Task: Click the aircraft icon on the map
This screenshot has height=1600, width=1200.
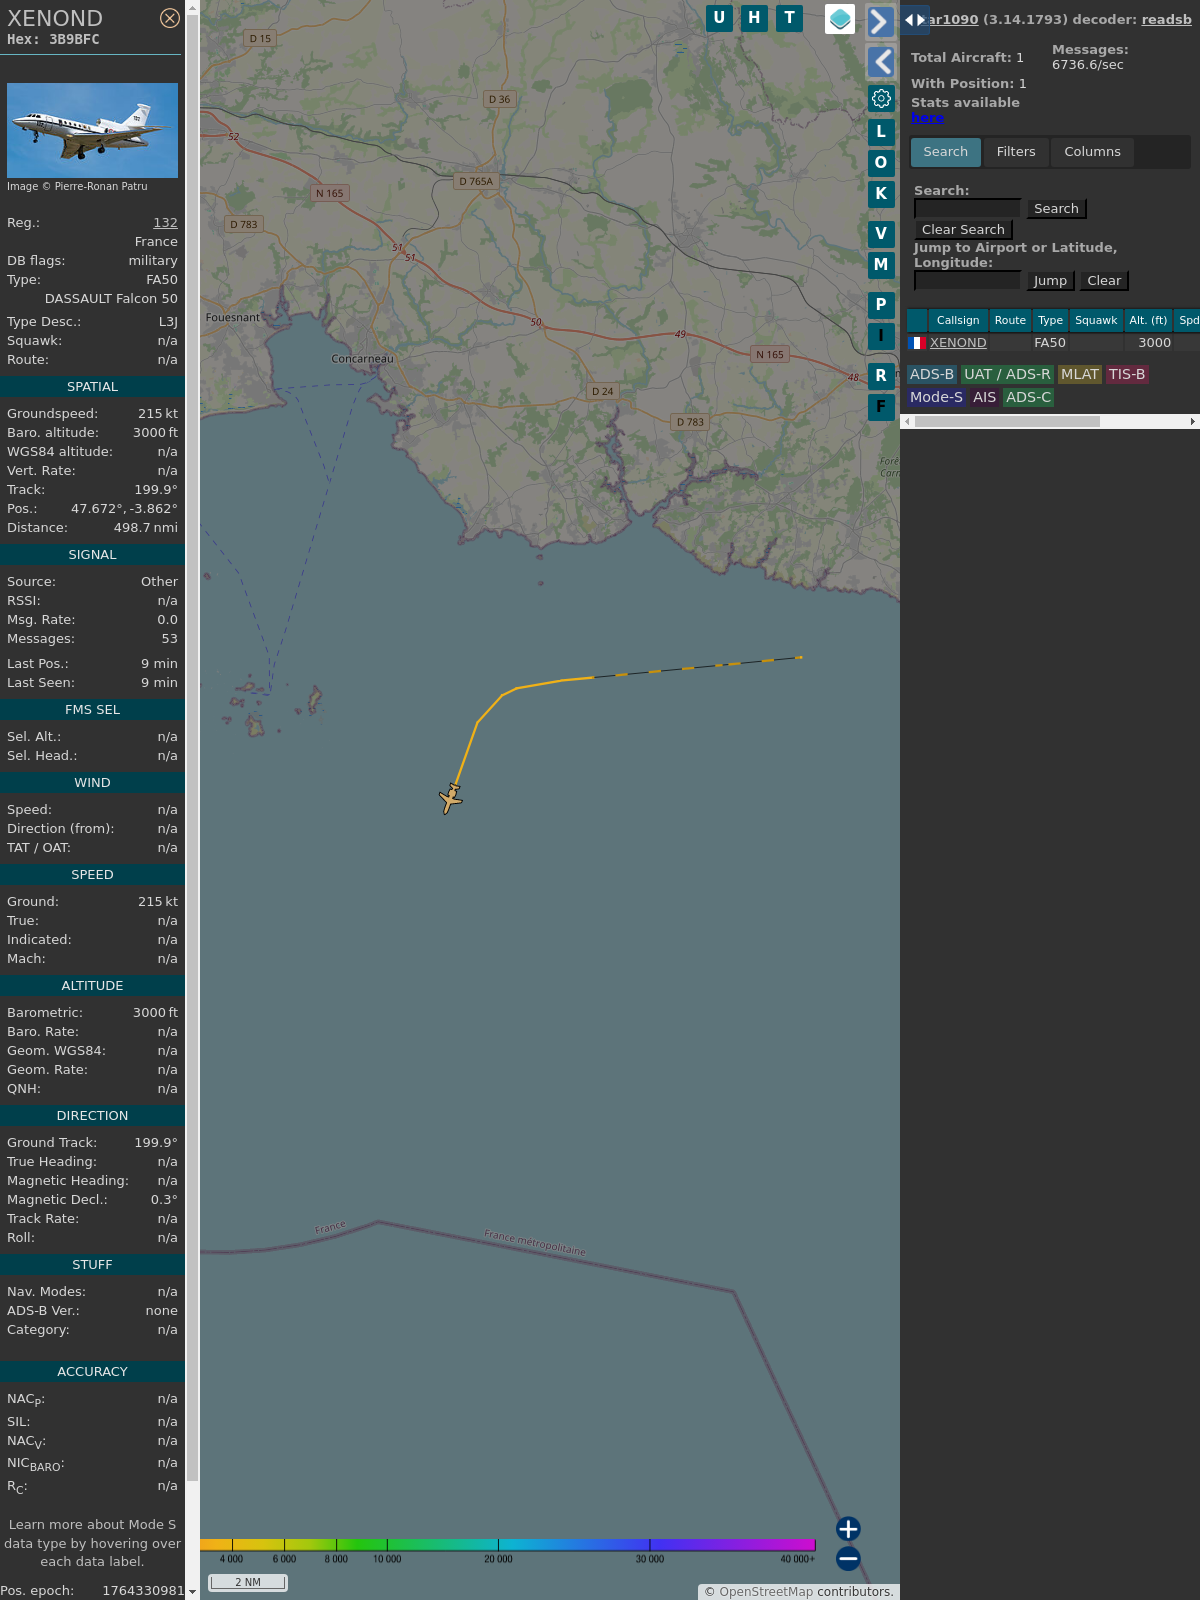Action: tap(451, 798)
